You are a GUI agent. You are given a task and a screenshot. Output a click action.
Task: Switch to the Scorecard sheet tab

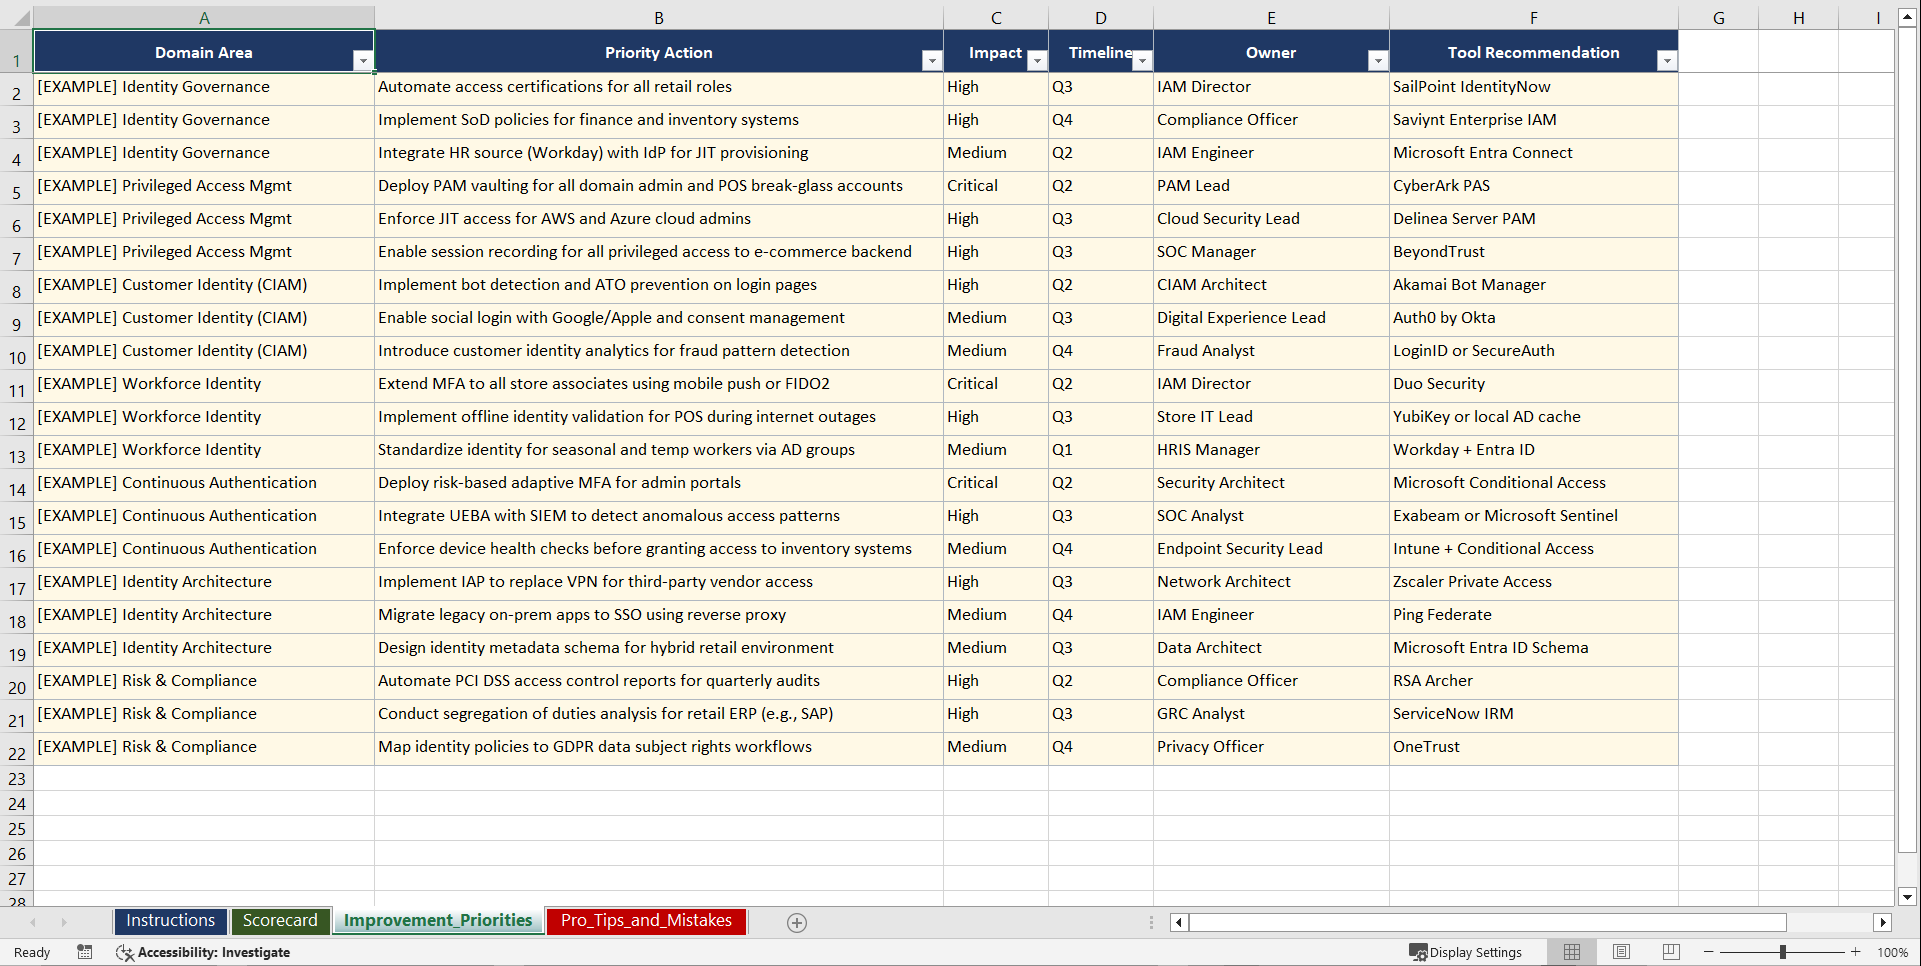click(280, 921)
